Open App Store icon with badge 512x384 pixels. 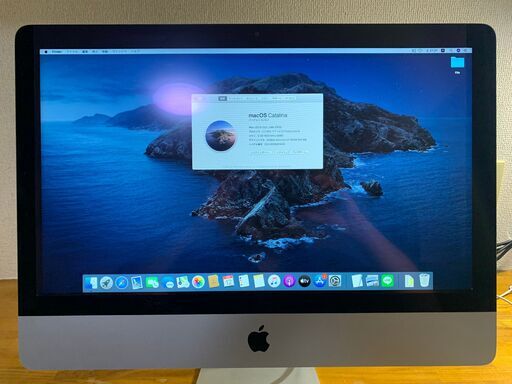(x=320, y=281)
